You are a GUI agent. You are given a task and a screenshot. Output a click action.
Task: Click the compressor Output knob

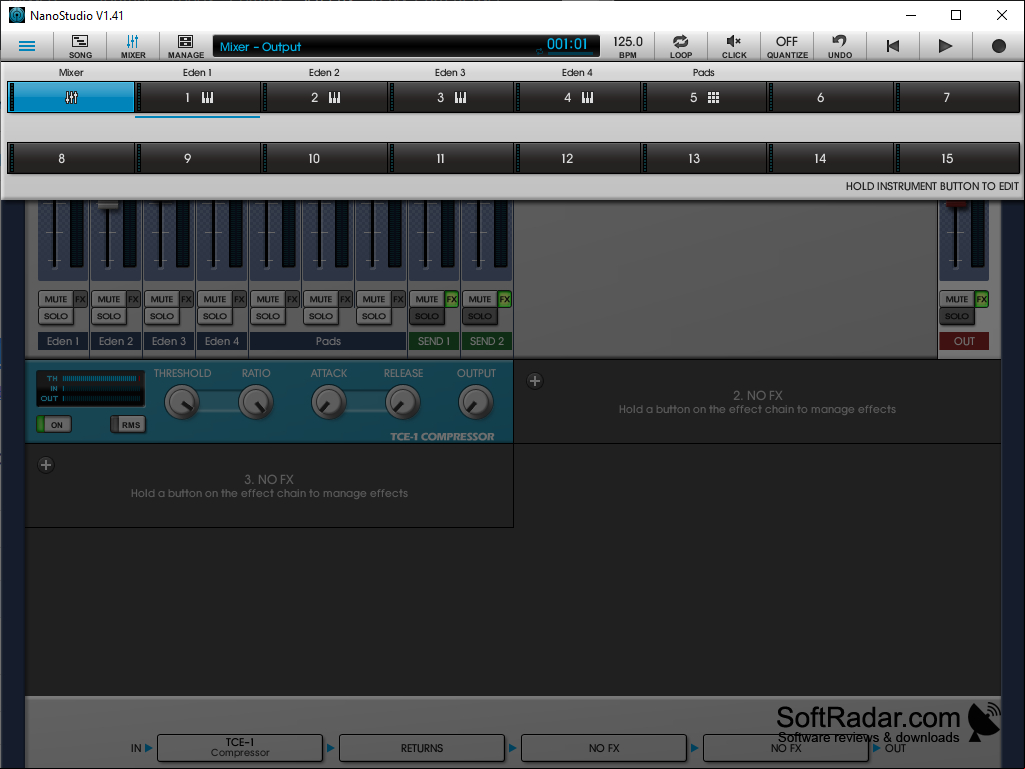(x=476, y=402)
